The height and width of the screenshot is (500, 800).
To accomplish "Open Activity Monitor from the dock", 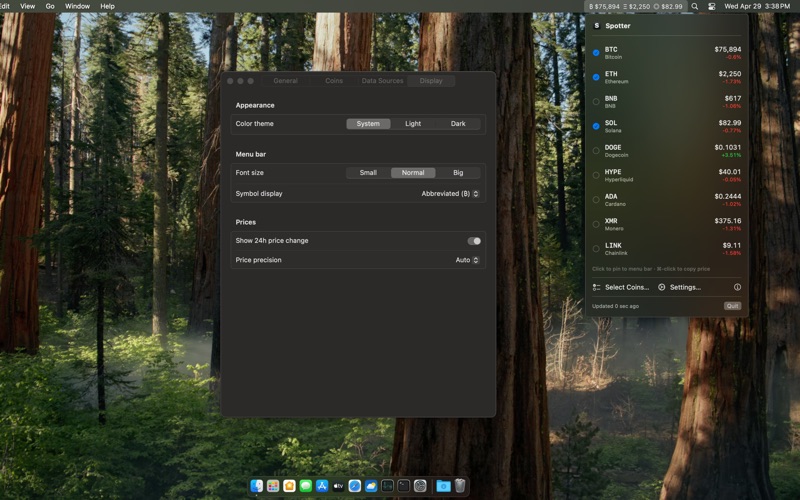I will coord(387,486).
